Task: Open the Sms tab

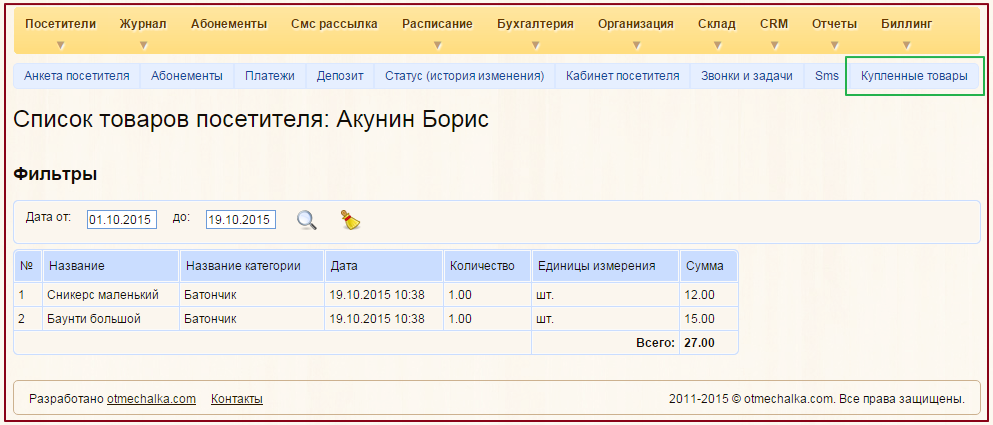Action: tap(826, 76)
